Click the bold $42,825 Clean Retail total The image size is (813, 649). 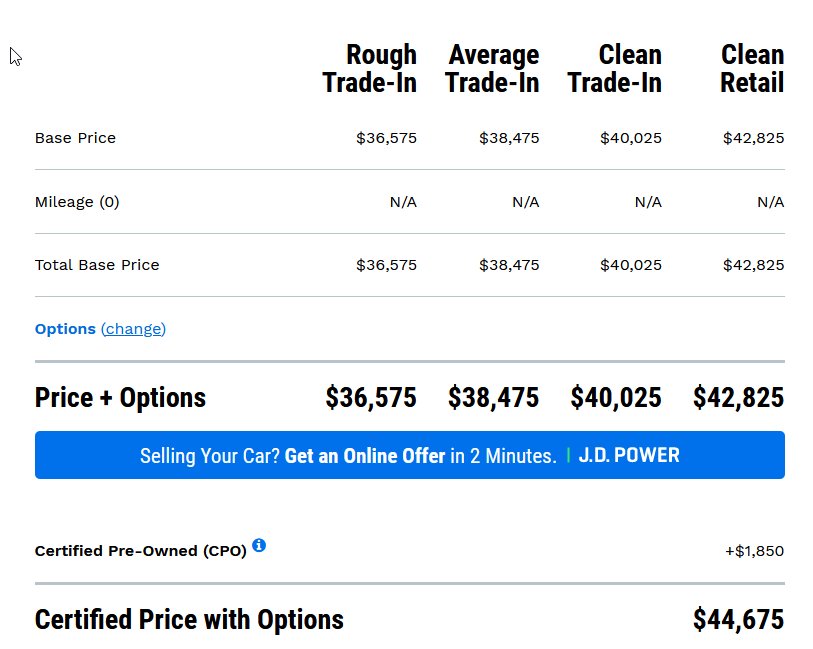pyautogui.click(x=738, y=398)
